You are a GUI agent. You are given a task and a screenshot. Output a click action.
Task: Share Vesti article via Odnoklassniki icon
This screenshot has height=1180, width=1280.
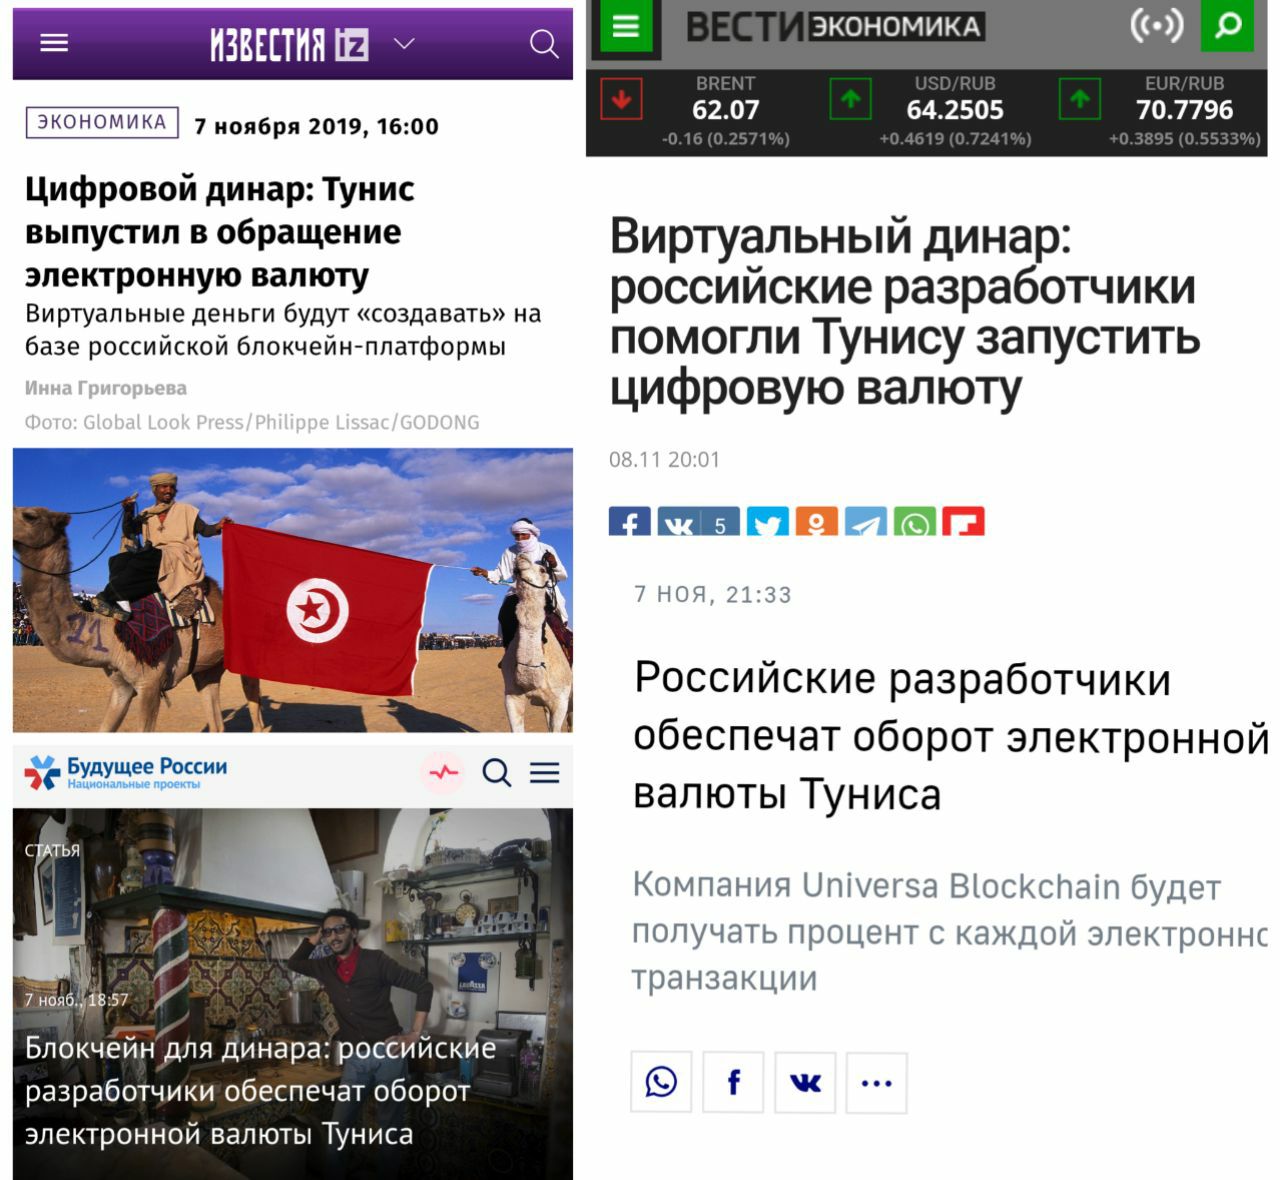[x=816, y=522]
